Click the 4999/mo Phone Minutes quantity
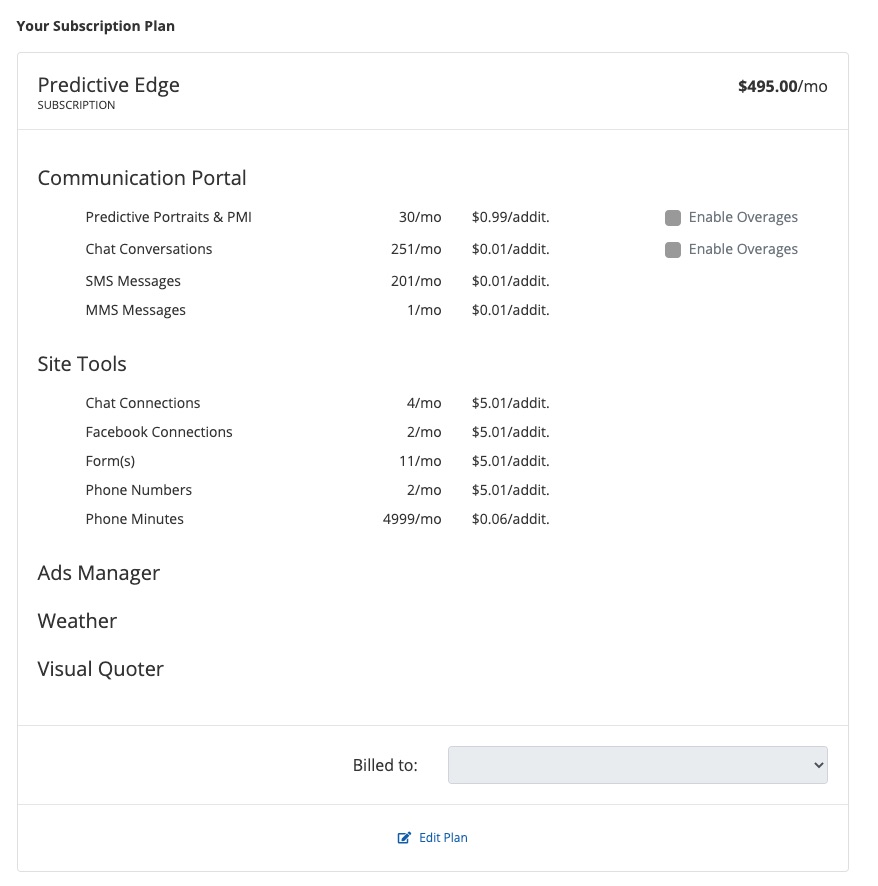Screen dimensions: 878x886 (412, 519)
